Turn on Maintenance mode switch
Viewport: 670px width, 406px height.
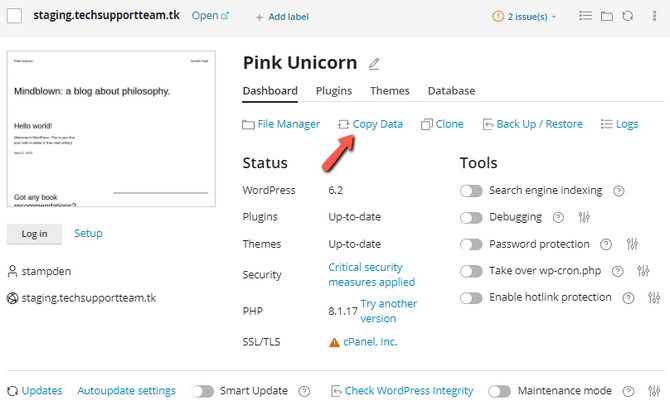pyautogui.click(x=499, y=391)
